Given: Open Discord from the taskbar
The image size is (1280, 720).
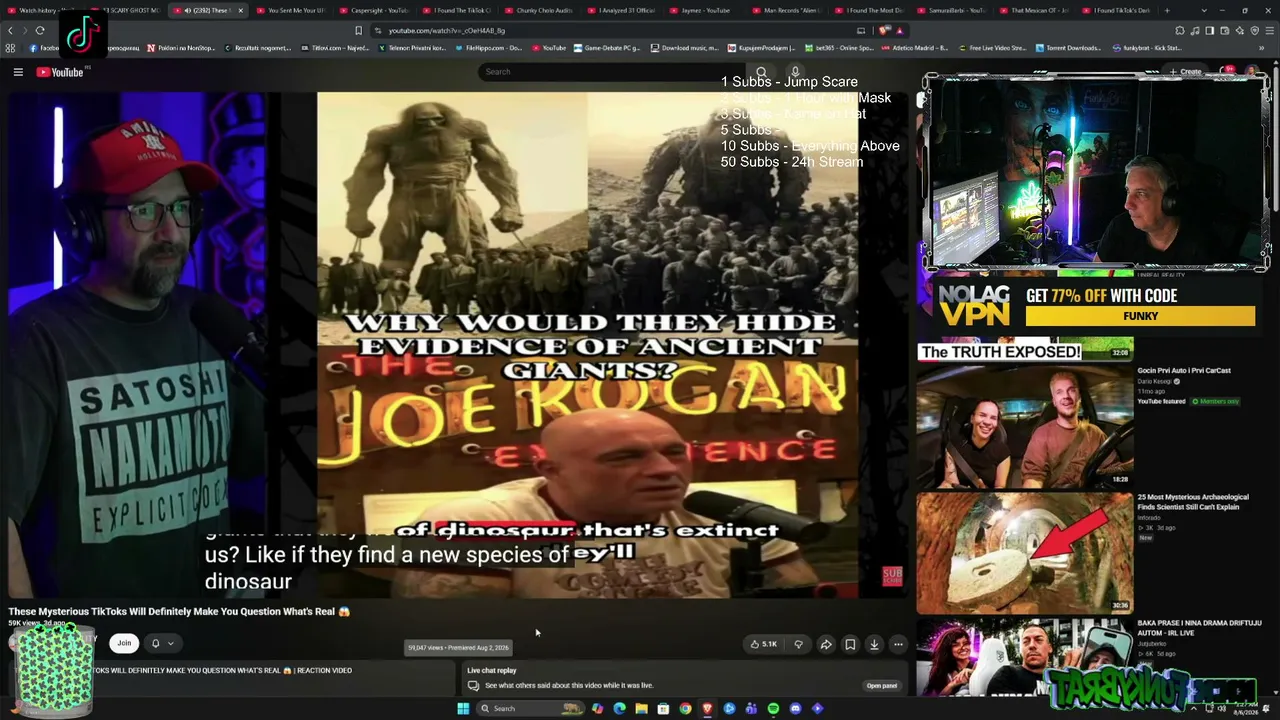Looking at the screenshot, I should [795, 709].
